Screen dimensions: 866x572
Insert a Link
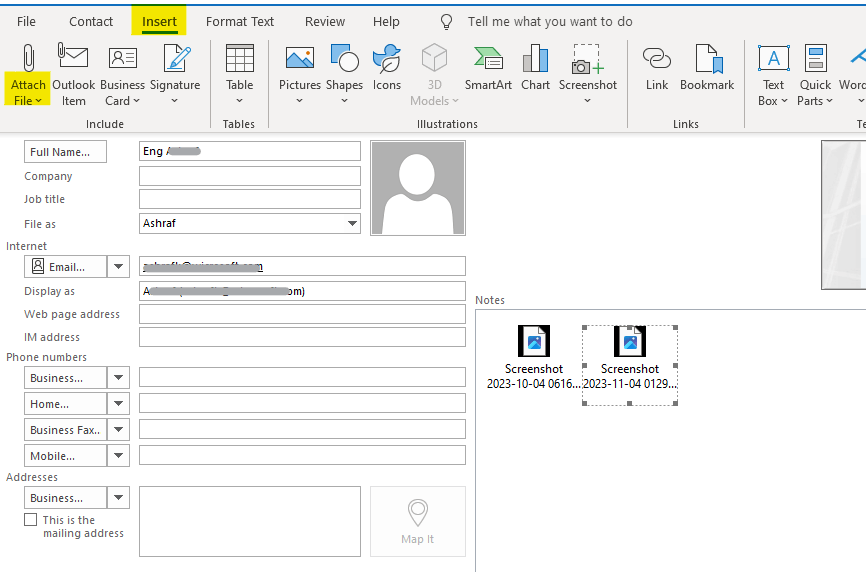(x=657, y=69)
